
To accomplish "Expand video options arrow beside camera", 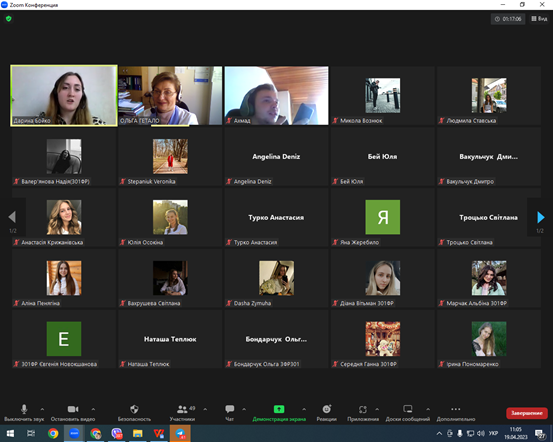I will pyautogui.click(x=93, y=409).
